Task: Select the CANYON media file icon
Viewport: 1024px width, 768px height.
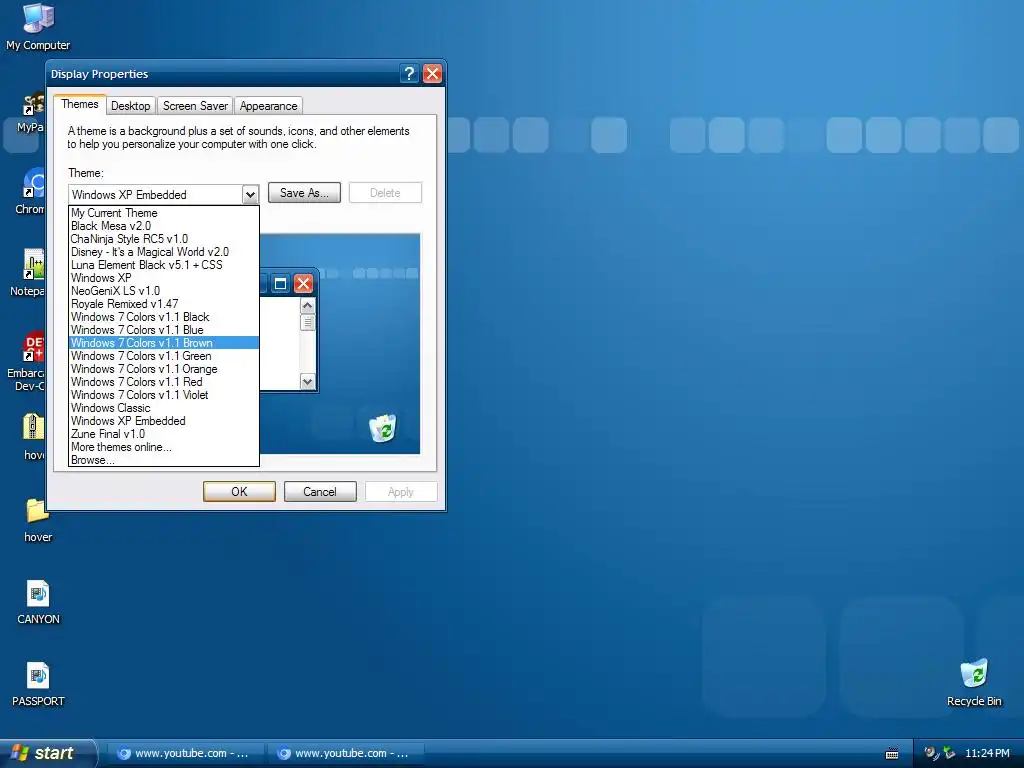Action: coord(38,602)
